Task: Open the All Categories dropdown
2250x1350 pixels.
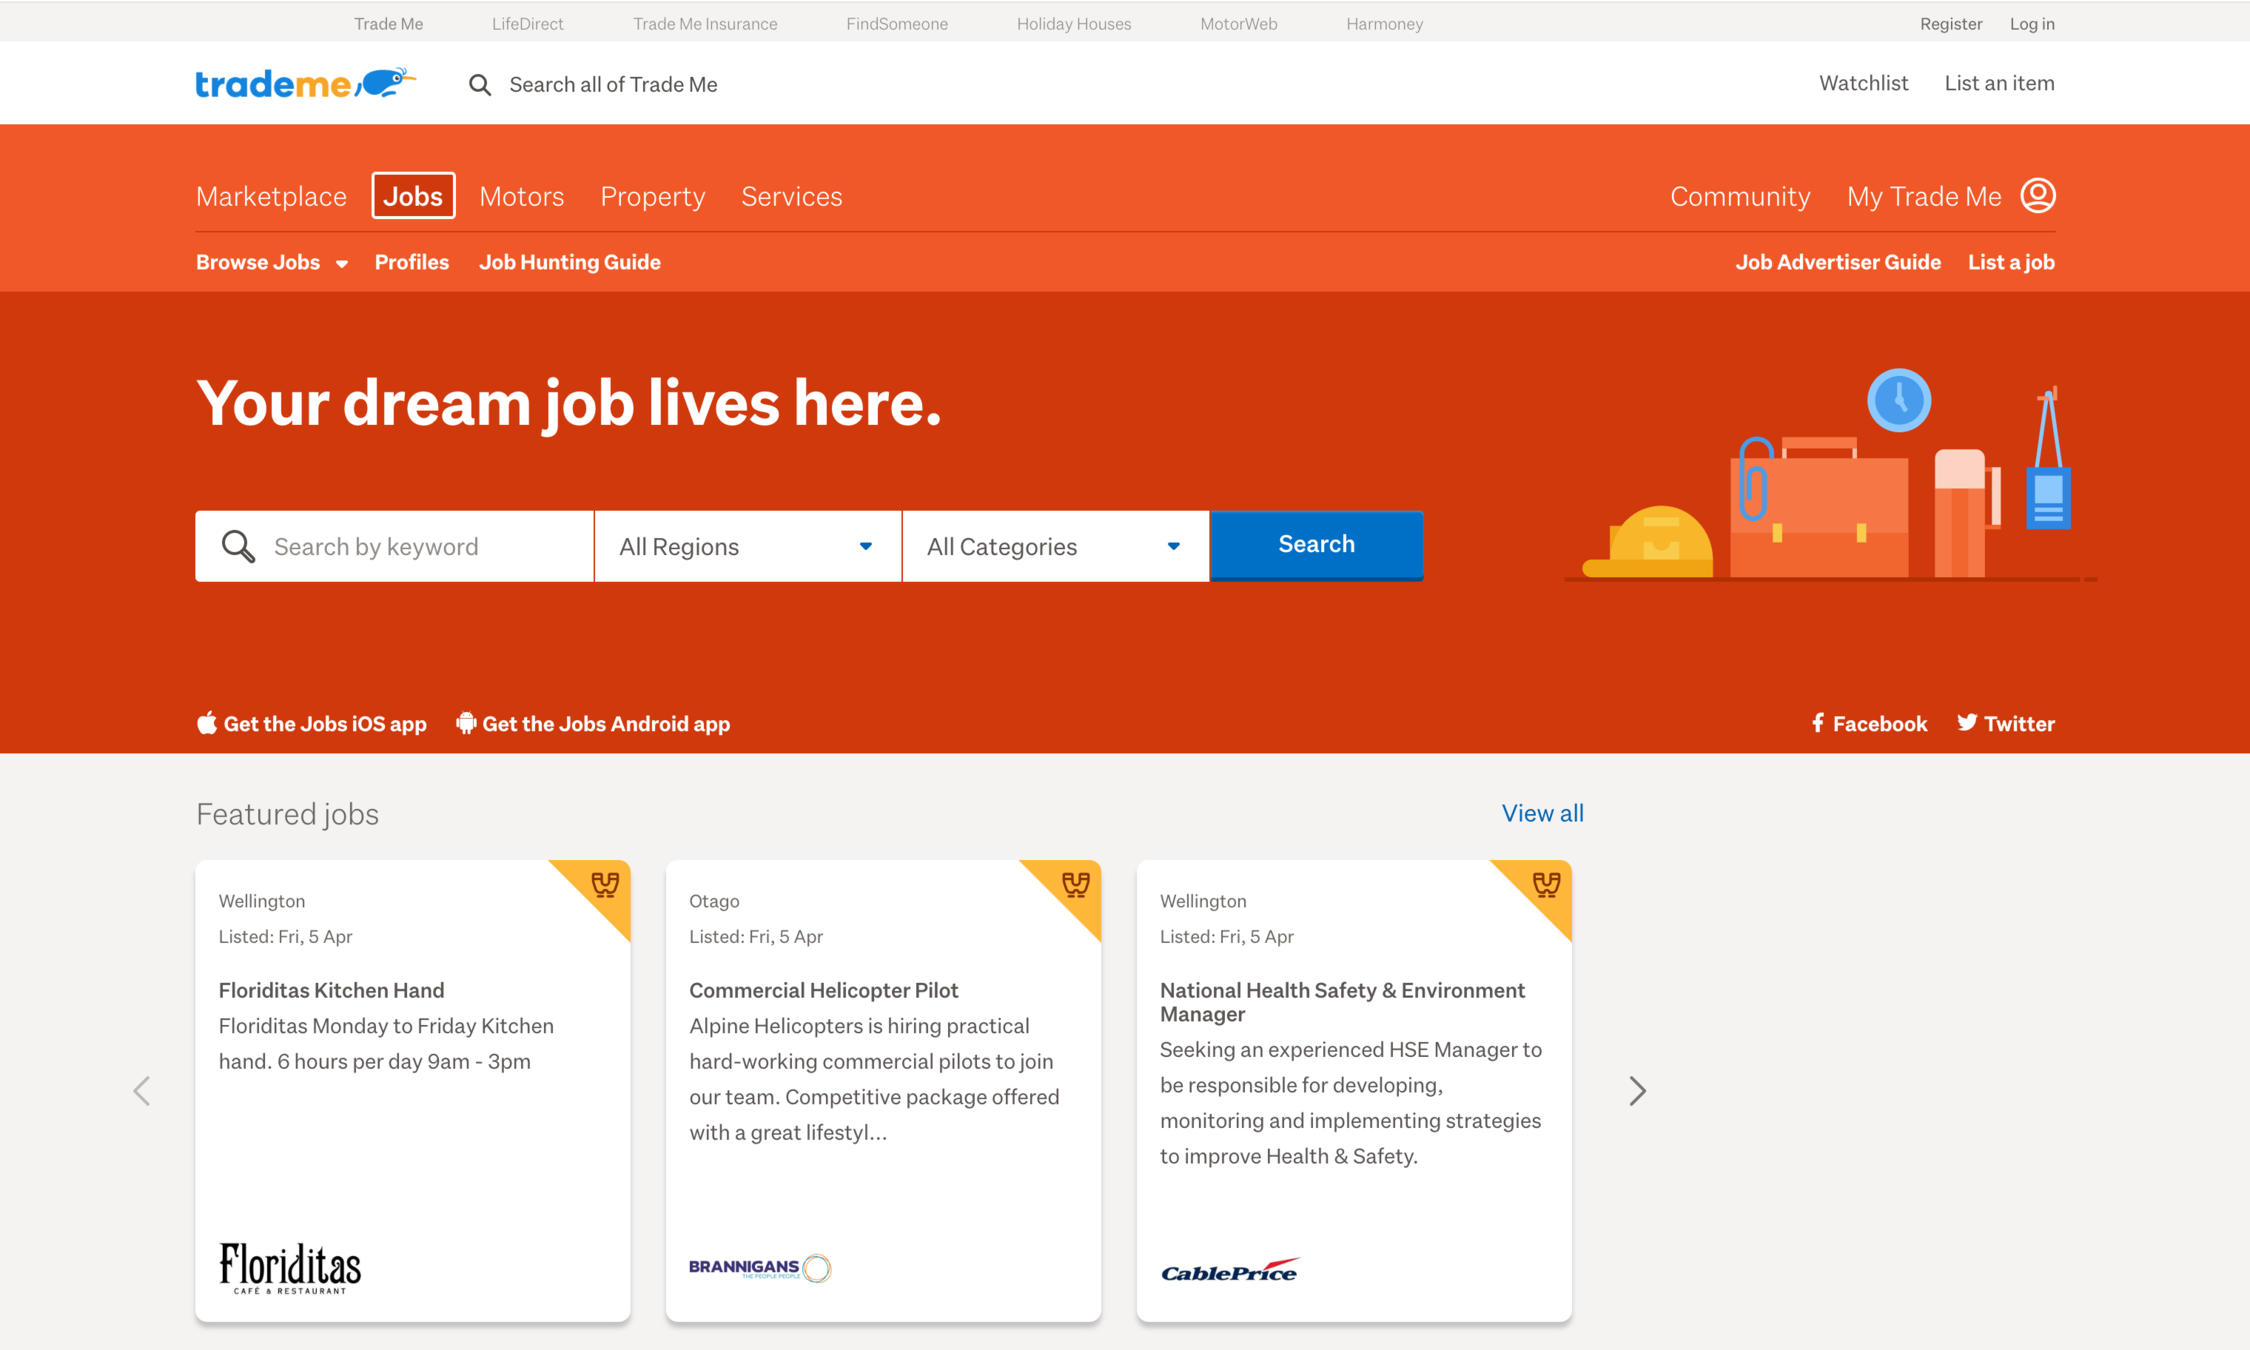Action: pyautogui.click(x=1055, y=546)
